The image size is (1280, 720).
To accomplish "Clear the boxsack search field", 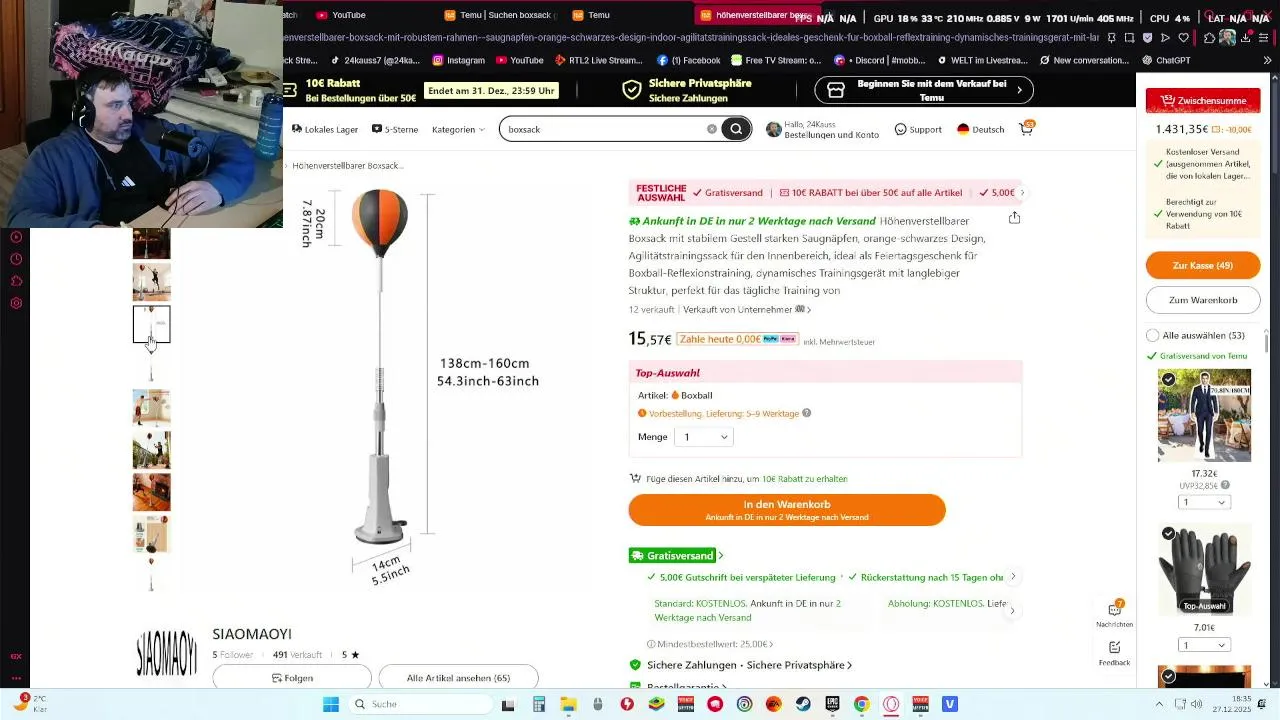I will pos(712,129).
